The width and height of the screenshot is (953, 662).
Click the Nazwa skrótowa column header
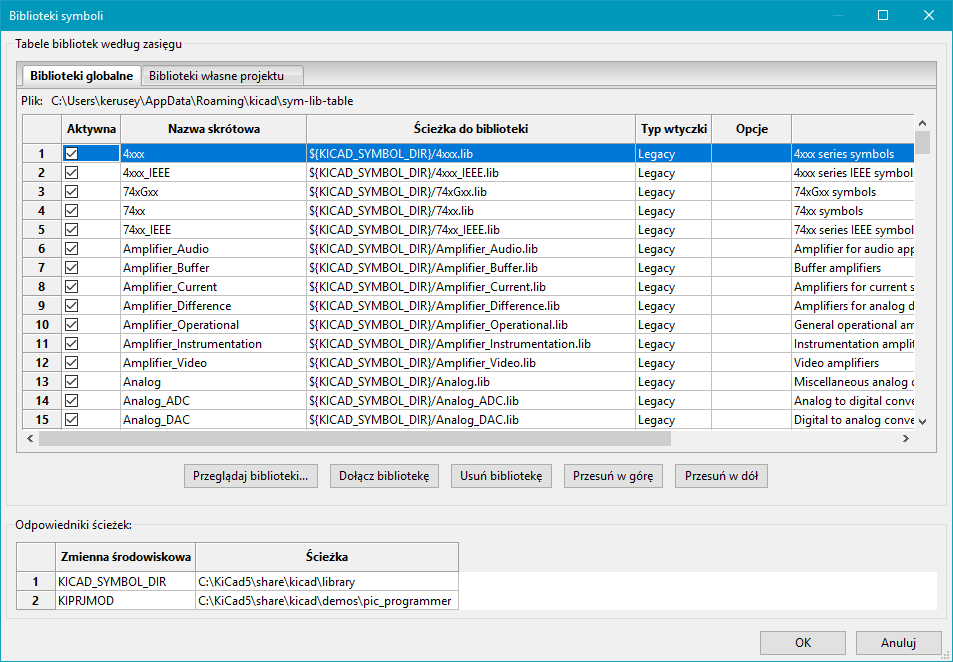click(213, 129)
